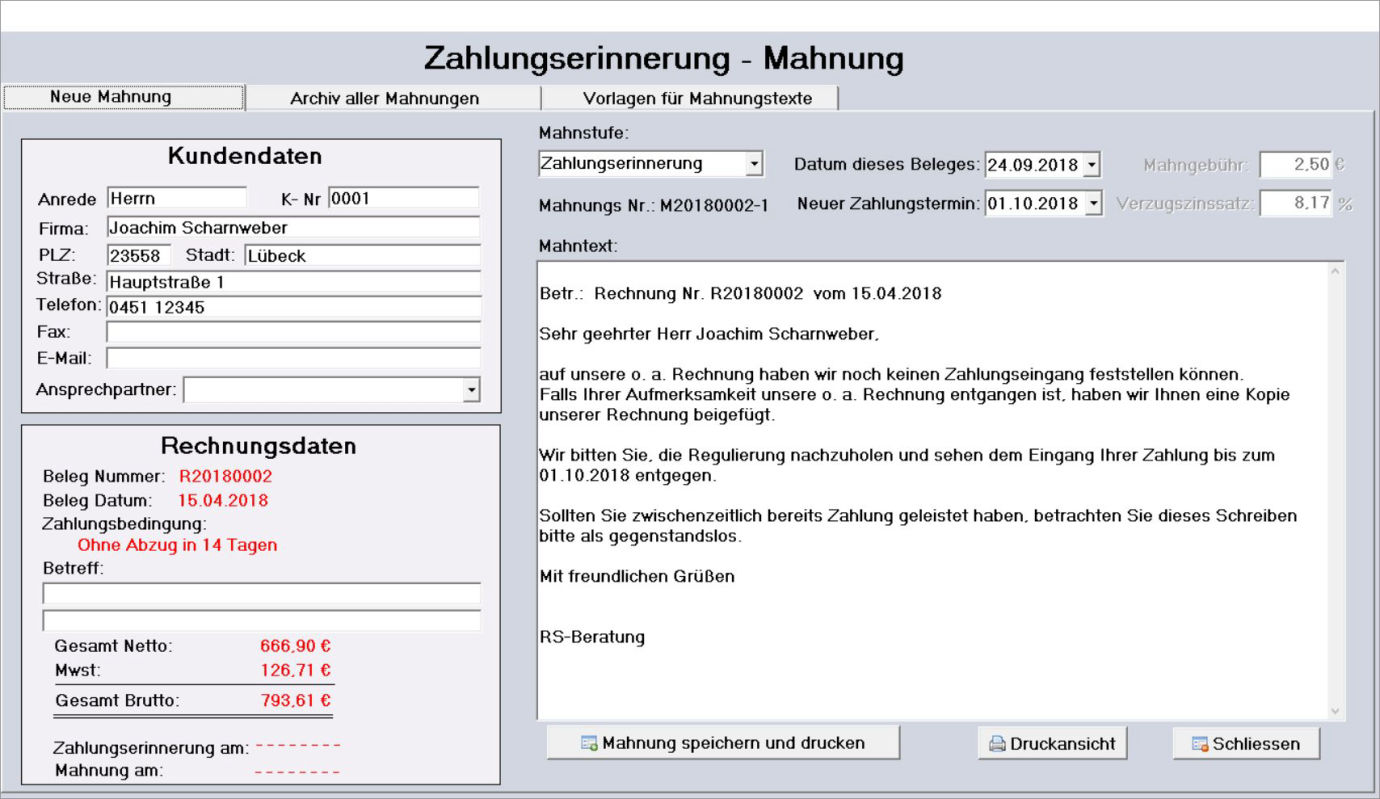Screen dimensions: 1380x799
Task: Click the icon on the Schliessen button
Action: [1200, 744]
